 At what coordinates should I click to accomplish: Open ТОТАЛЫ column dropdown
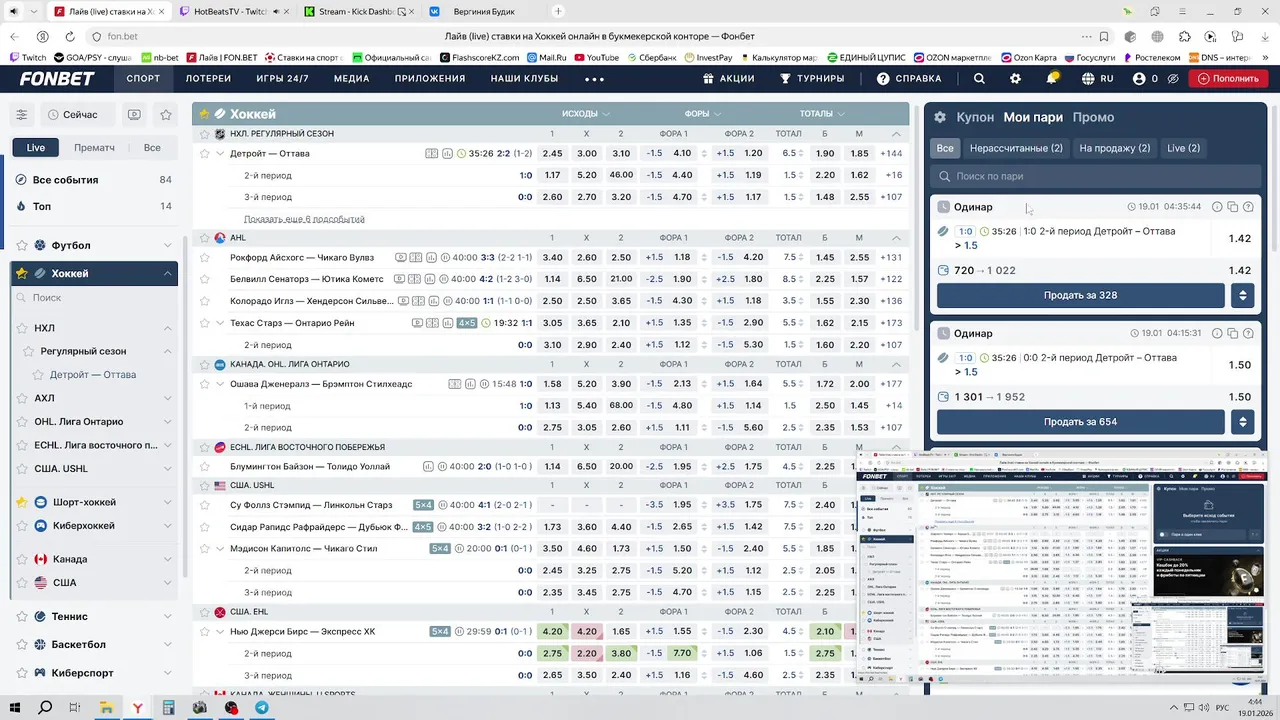(x=822, y=114)
